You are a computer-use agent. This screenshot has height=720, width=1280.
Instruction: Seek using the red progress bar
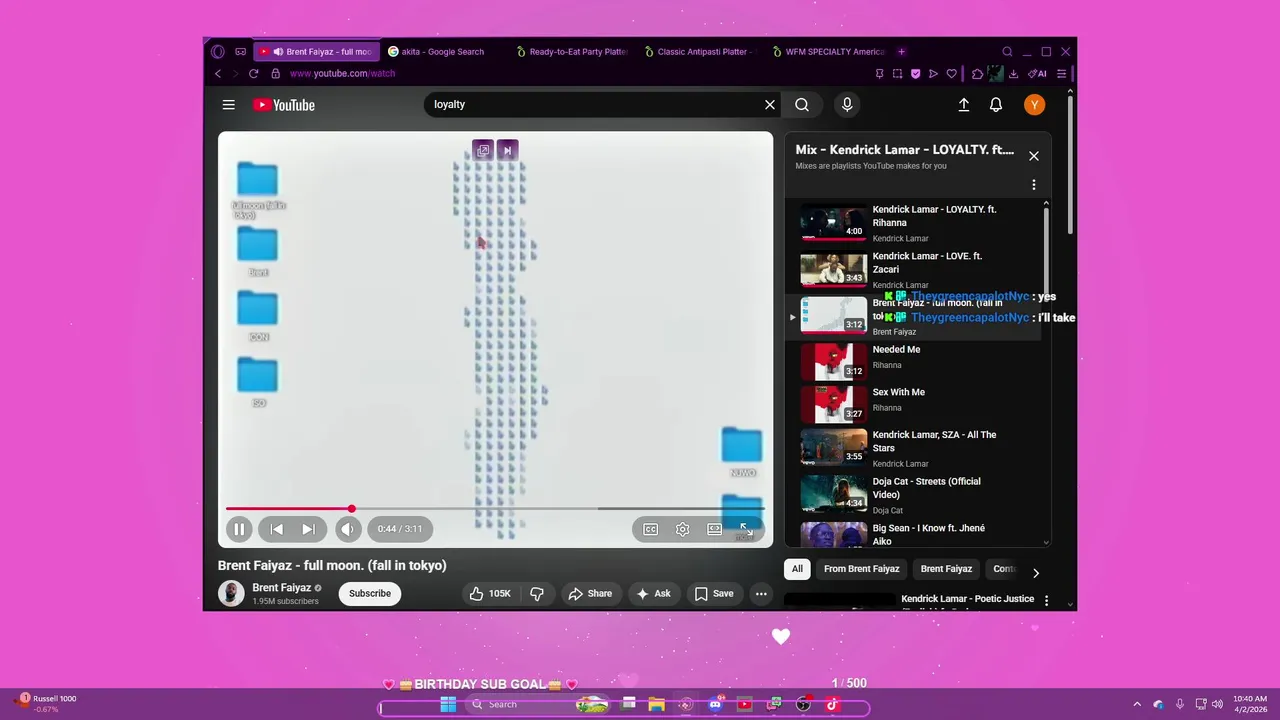pyautogui.click(x=495, y=509)
